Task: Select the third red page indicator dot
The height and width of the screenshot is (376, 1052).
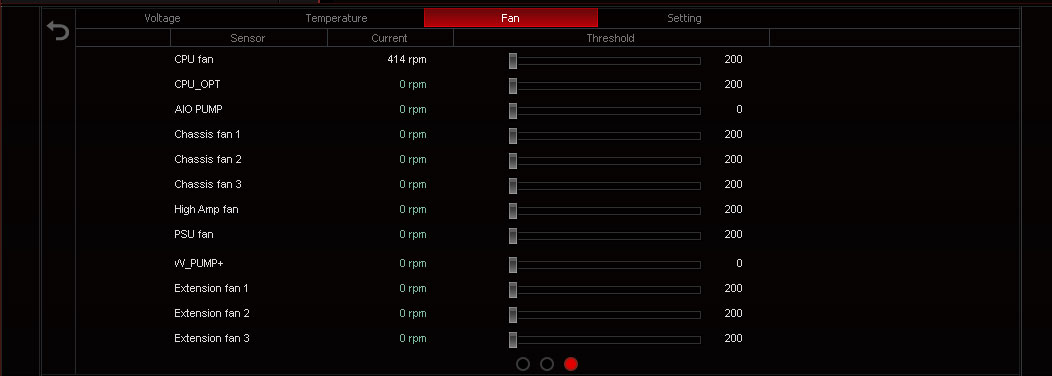Action: click(571, 364)
